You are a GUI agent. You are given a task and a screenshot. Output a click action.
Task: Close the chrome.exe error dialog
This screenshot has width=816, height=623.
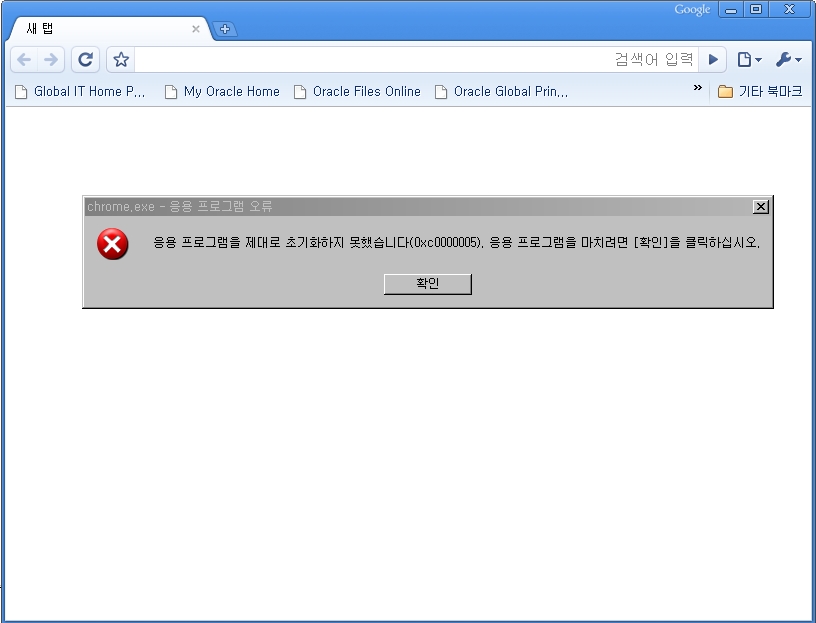click(760, 207)
